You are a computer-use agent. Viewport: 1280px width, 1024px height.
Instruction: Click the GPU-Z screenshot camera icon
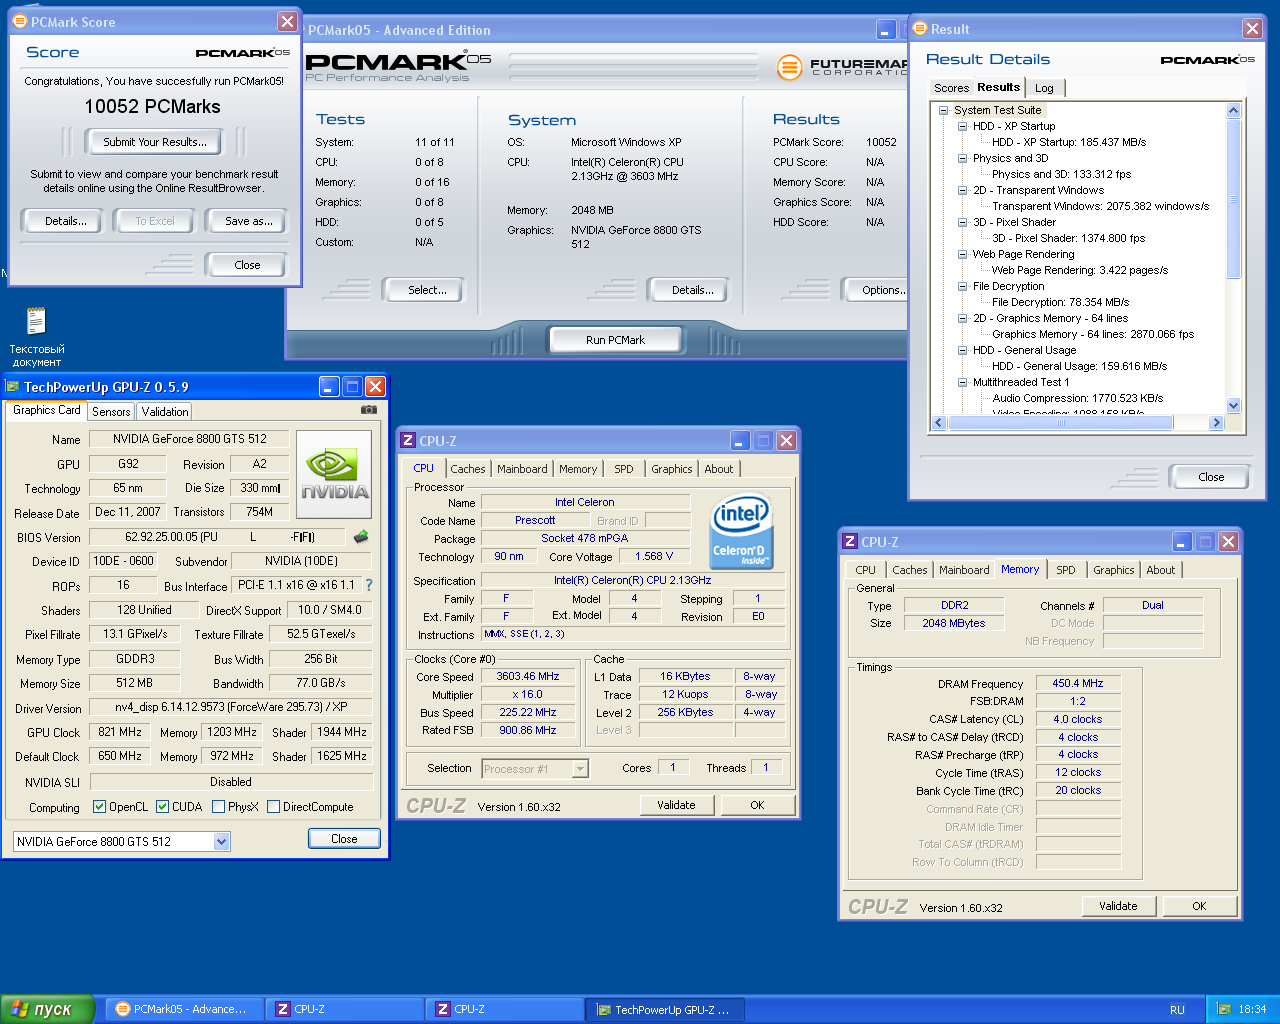click(369, 410)
